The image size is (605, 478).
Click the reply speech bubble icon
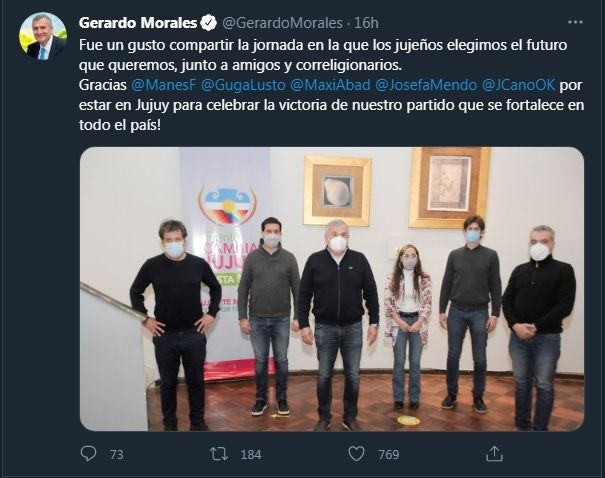[88, 454]
